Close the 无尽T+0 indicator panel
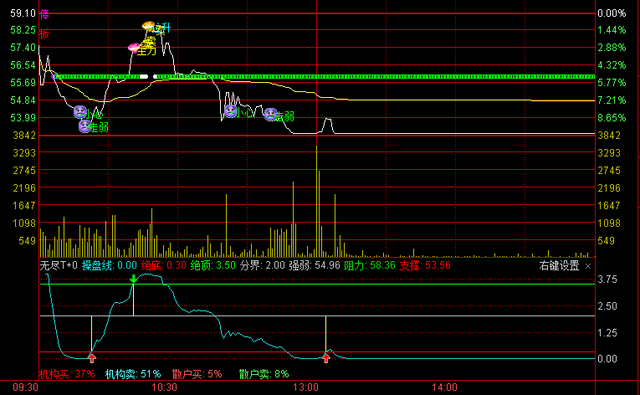Screen dimensions: 640x395 click(588, 266)
